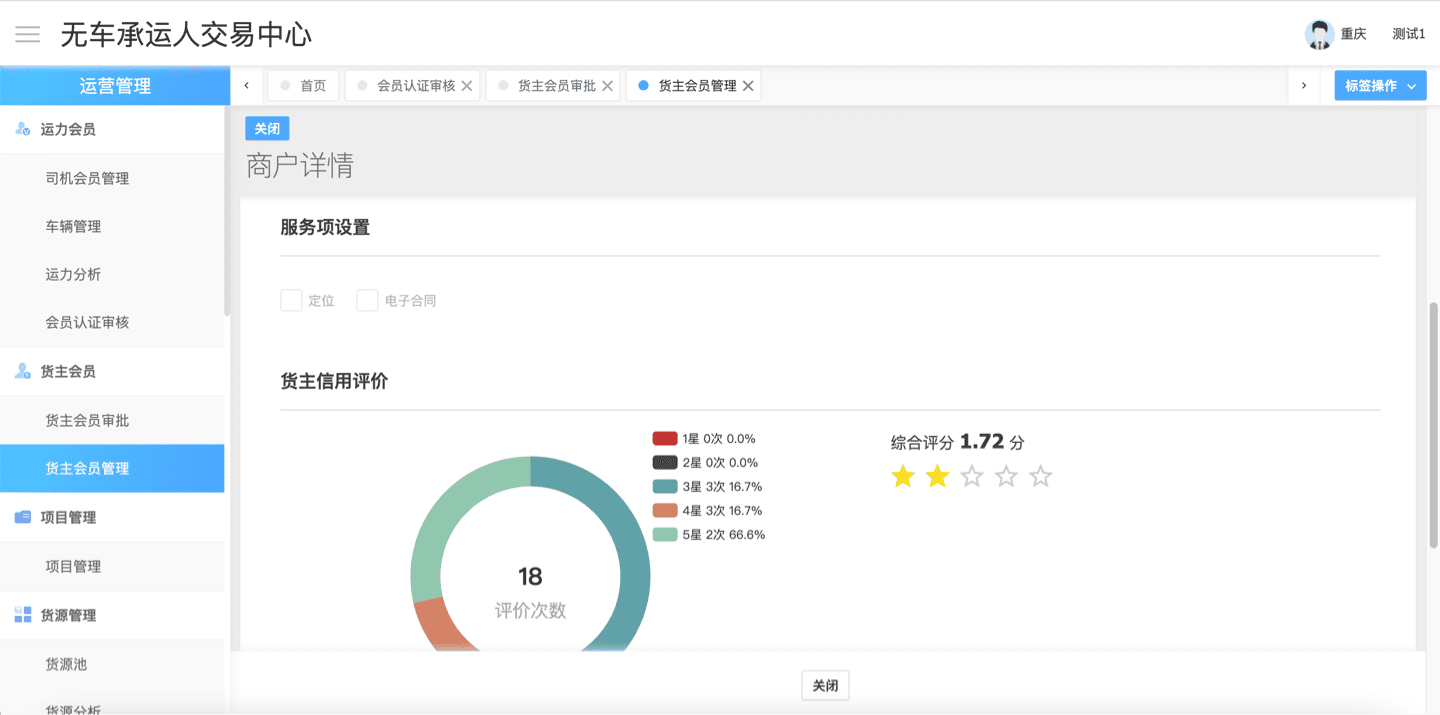Viewport: 1440px width, 715px height.
Task: Click the third rating star
Action: pyautogui.click(x=971, y=477)
